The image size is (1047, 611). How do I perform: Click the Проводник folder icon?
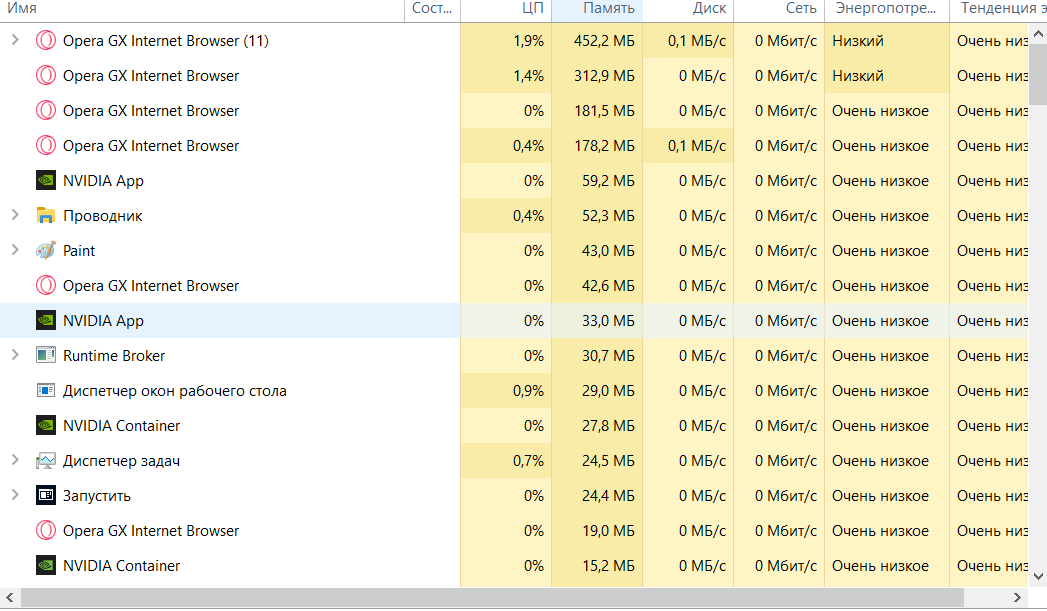pos(45,216)
